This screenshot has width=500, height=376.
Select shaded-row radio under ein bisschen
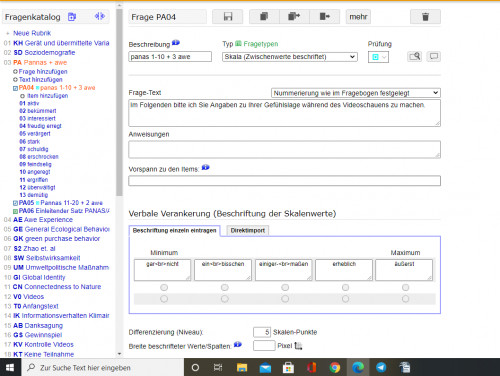pyautogui.click(x=225, y=299)
